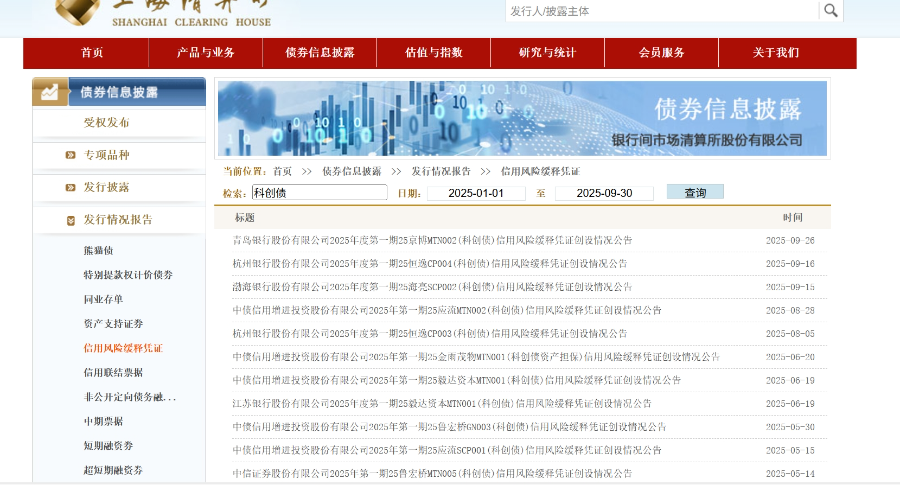Click the arrow icon next to 专项品种

pos(70,155)
